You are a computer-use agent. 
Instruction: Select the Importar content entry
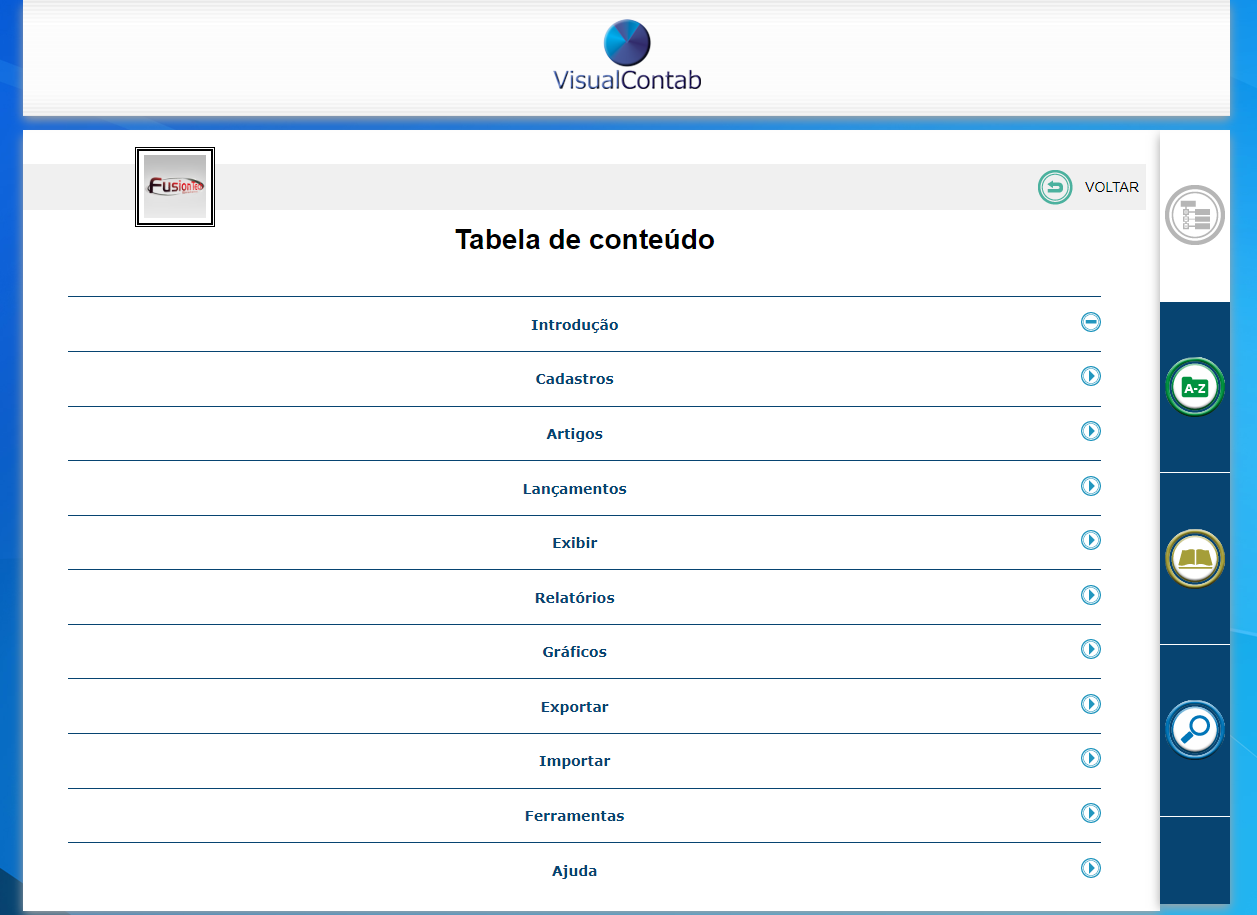(574, 761)
